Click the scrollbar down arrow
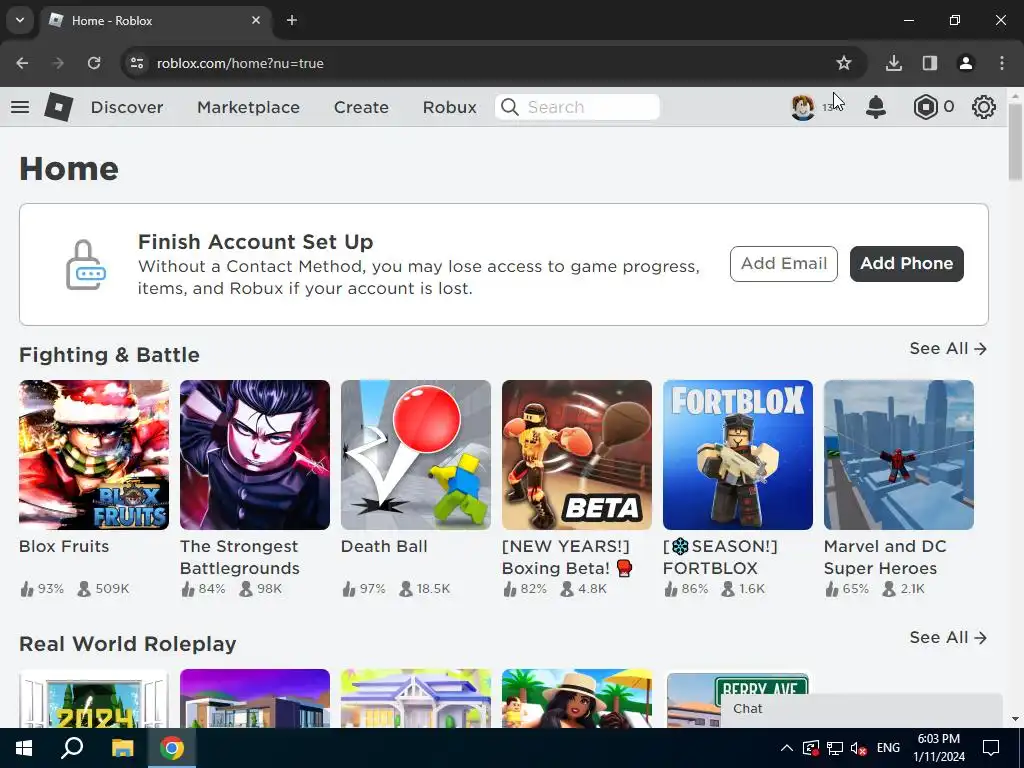 pos(1015,720)
